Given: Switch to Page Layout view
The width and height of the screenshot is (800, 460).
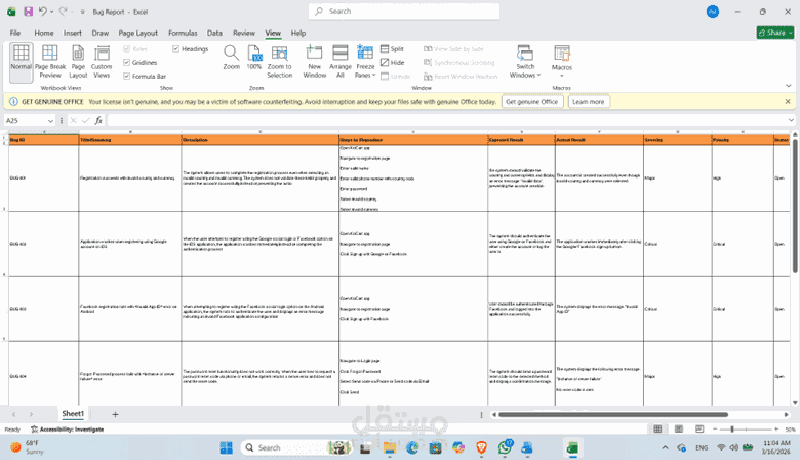Looking at the screenshot, I should pyautogui.click(x=78, y=62).
